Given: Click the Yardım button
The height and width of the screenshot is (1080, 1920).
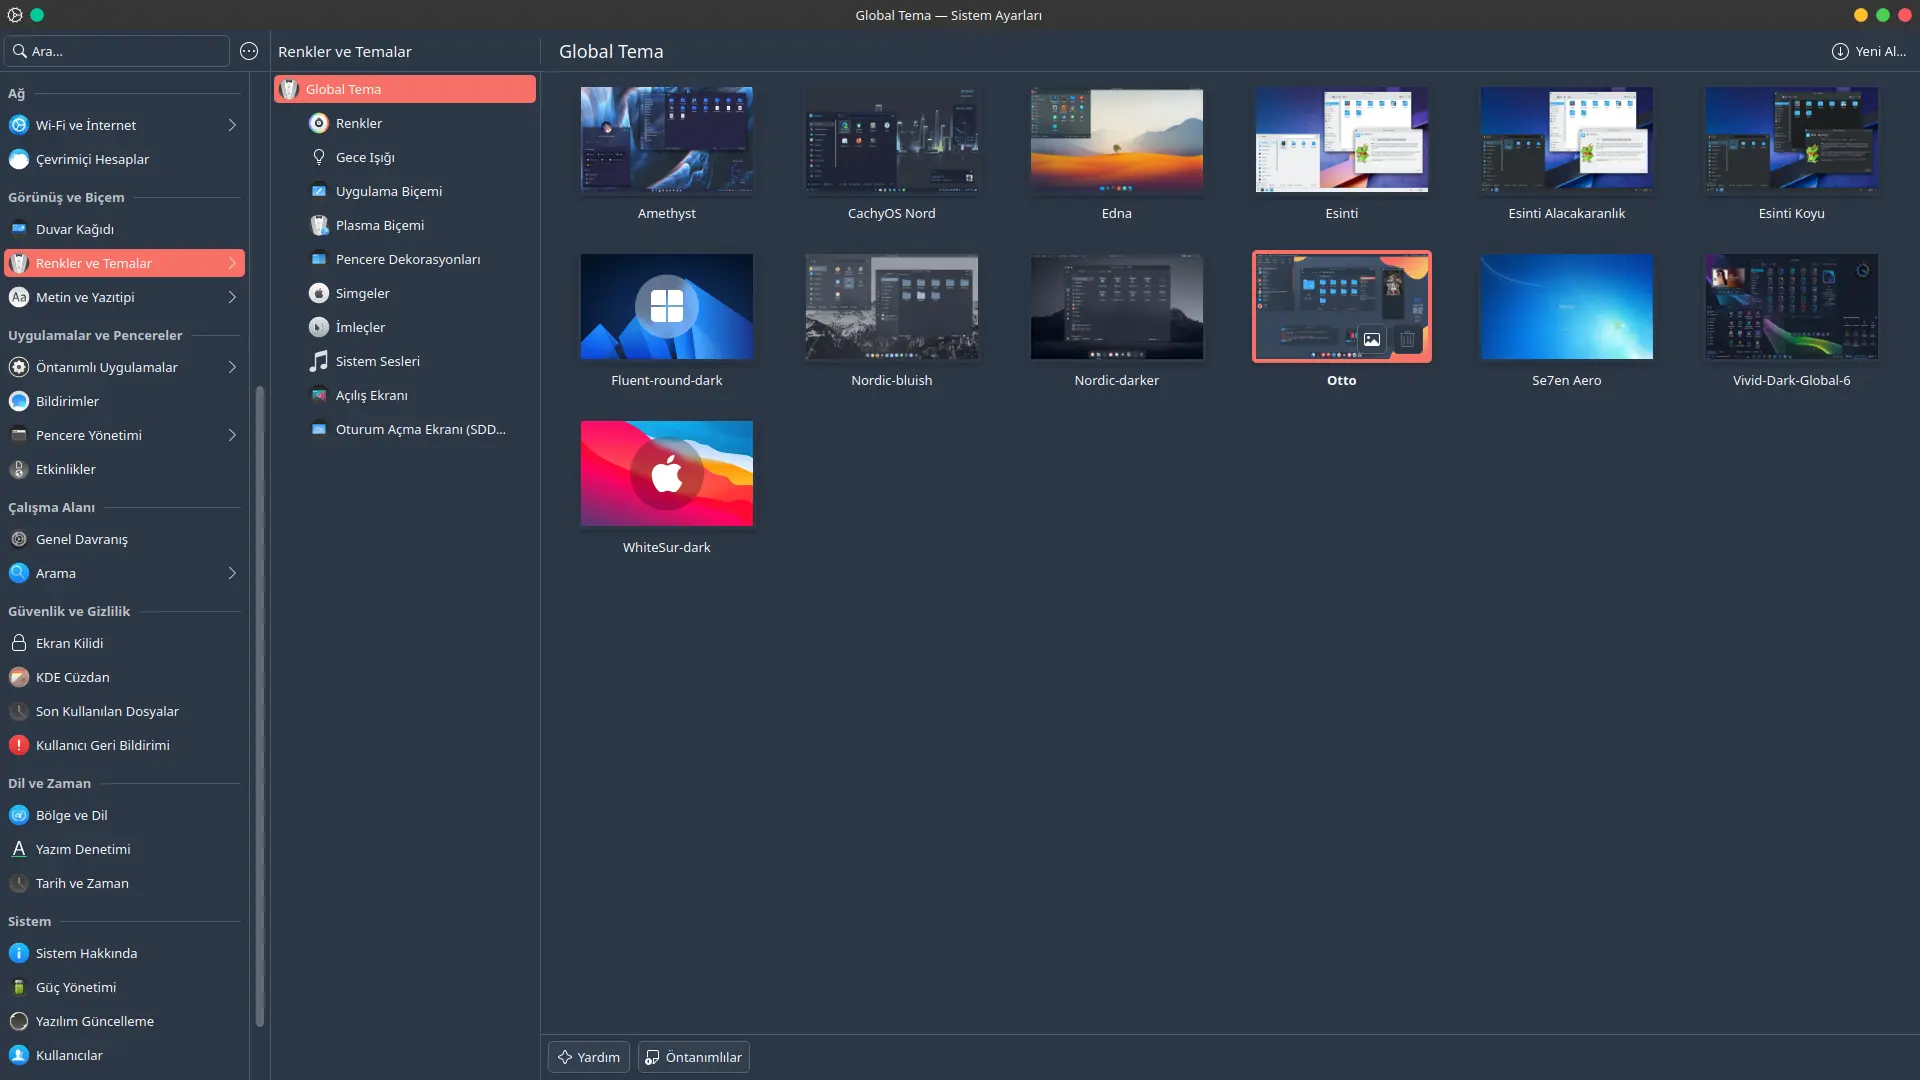Looking at the screenshot, I should point(589,1057).
